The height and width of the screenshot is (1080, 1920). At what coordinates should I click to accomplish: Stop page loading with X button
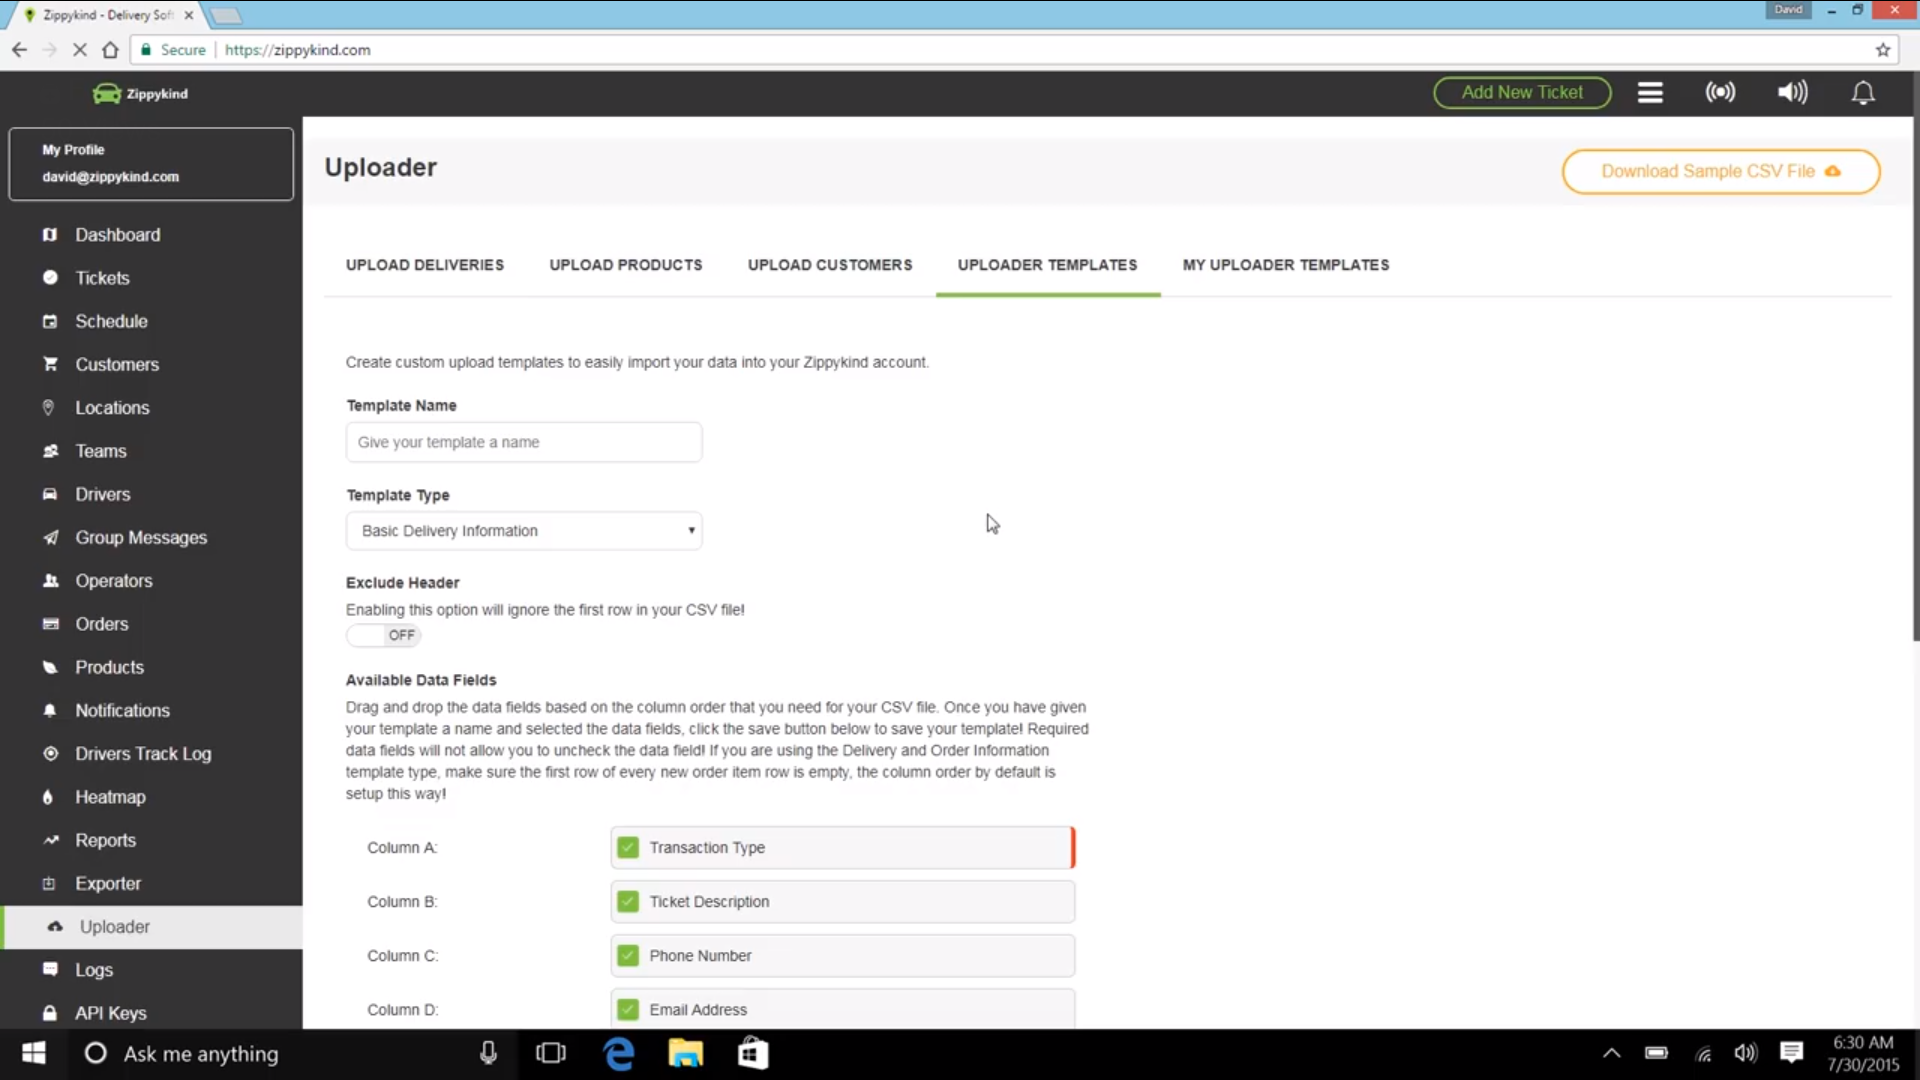point(80,50)
